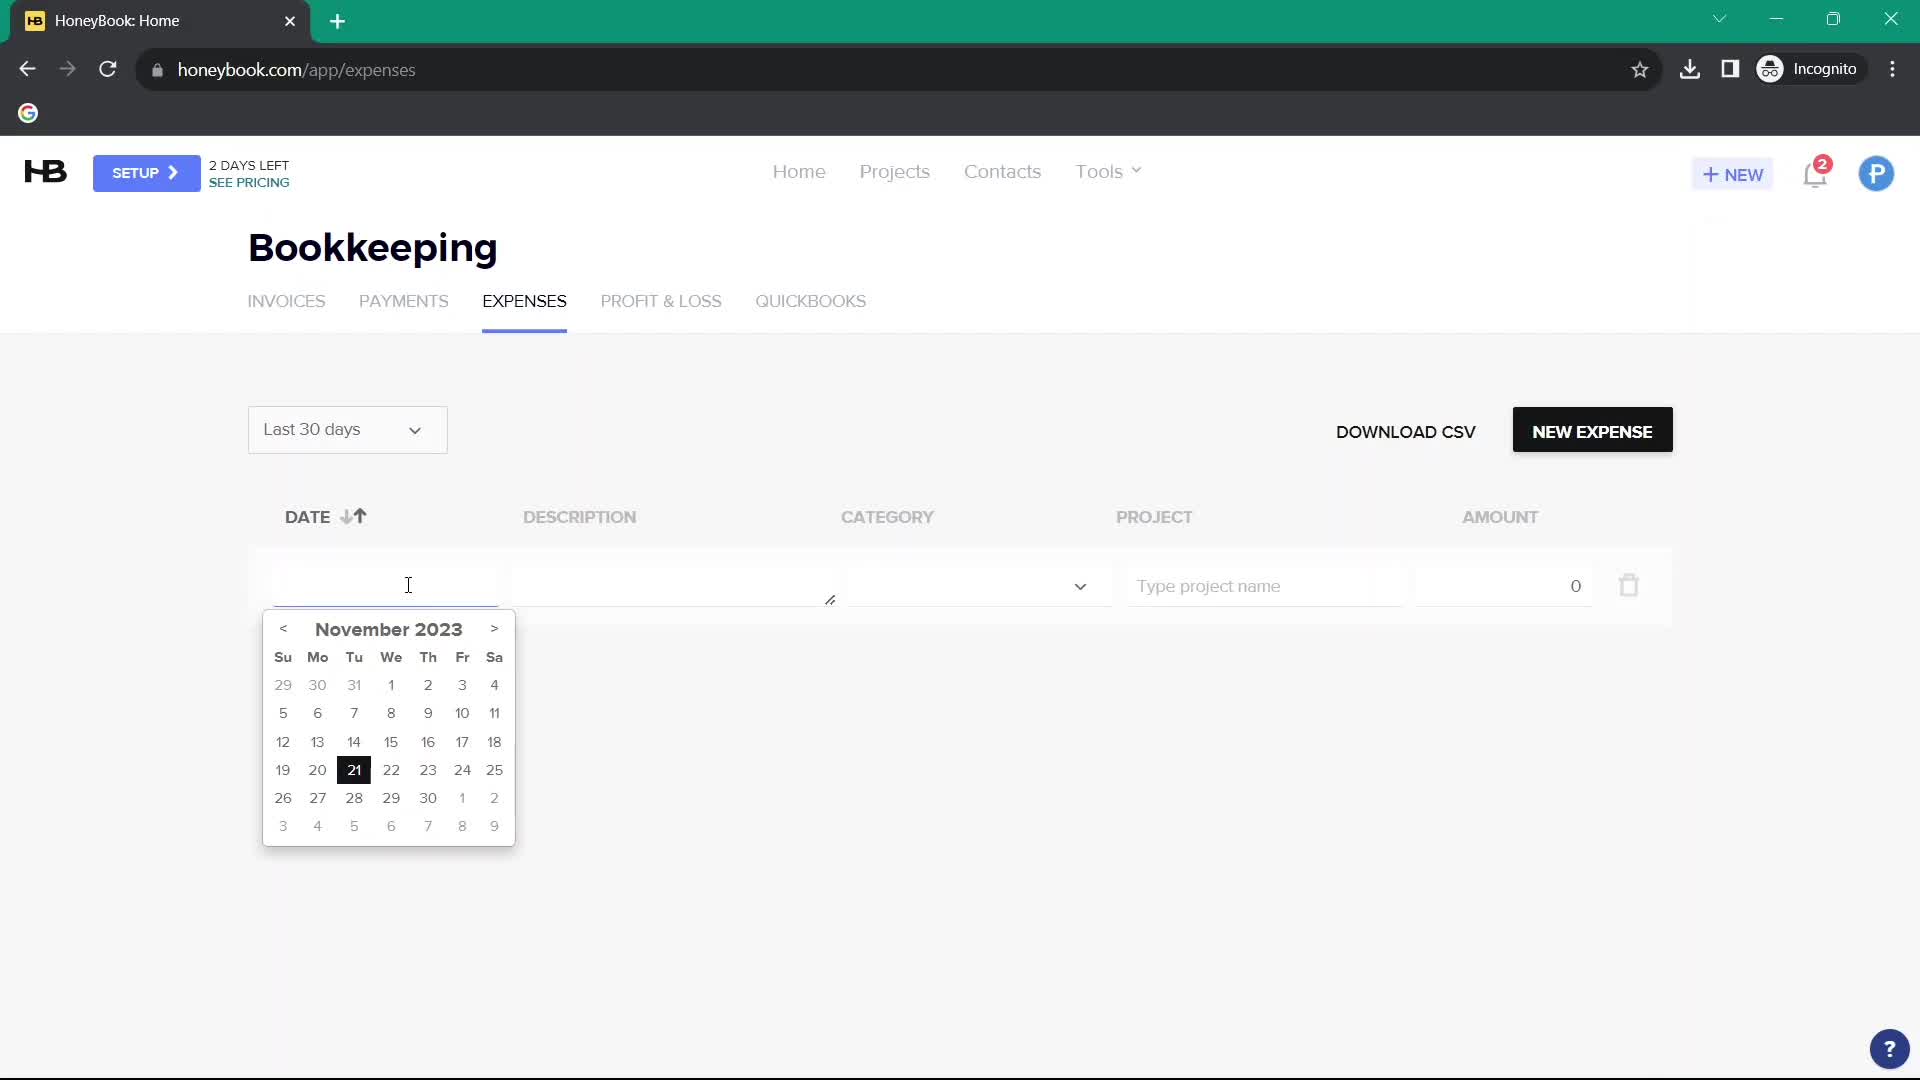The image size is (1920, 1080).
Task: Open a new browser tab
Action: pyautogui.click(x=337, y=21)
